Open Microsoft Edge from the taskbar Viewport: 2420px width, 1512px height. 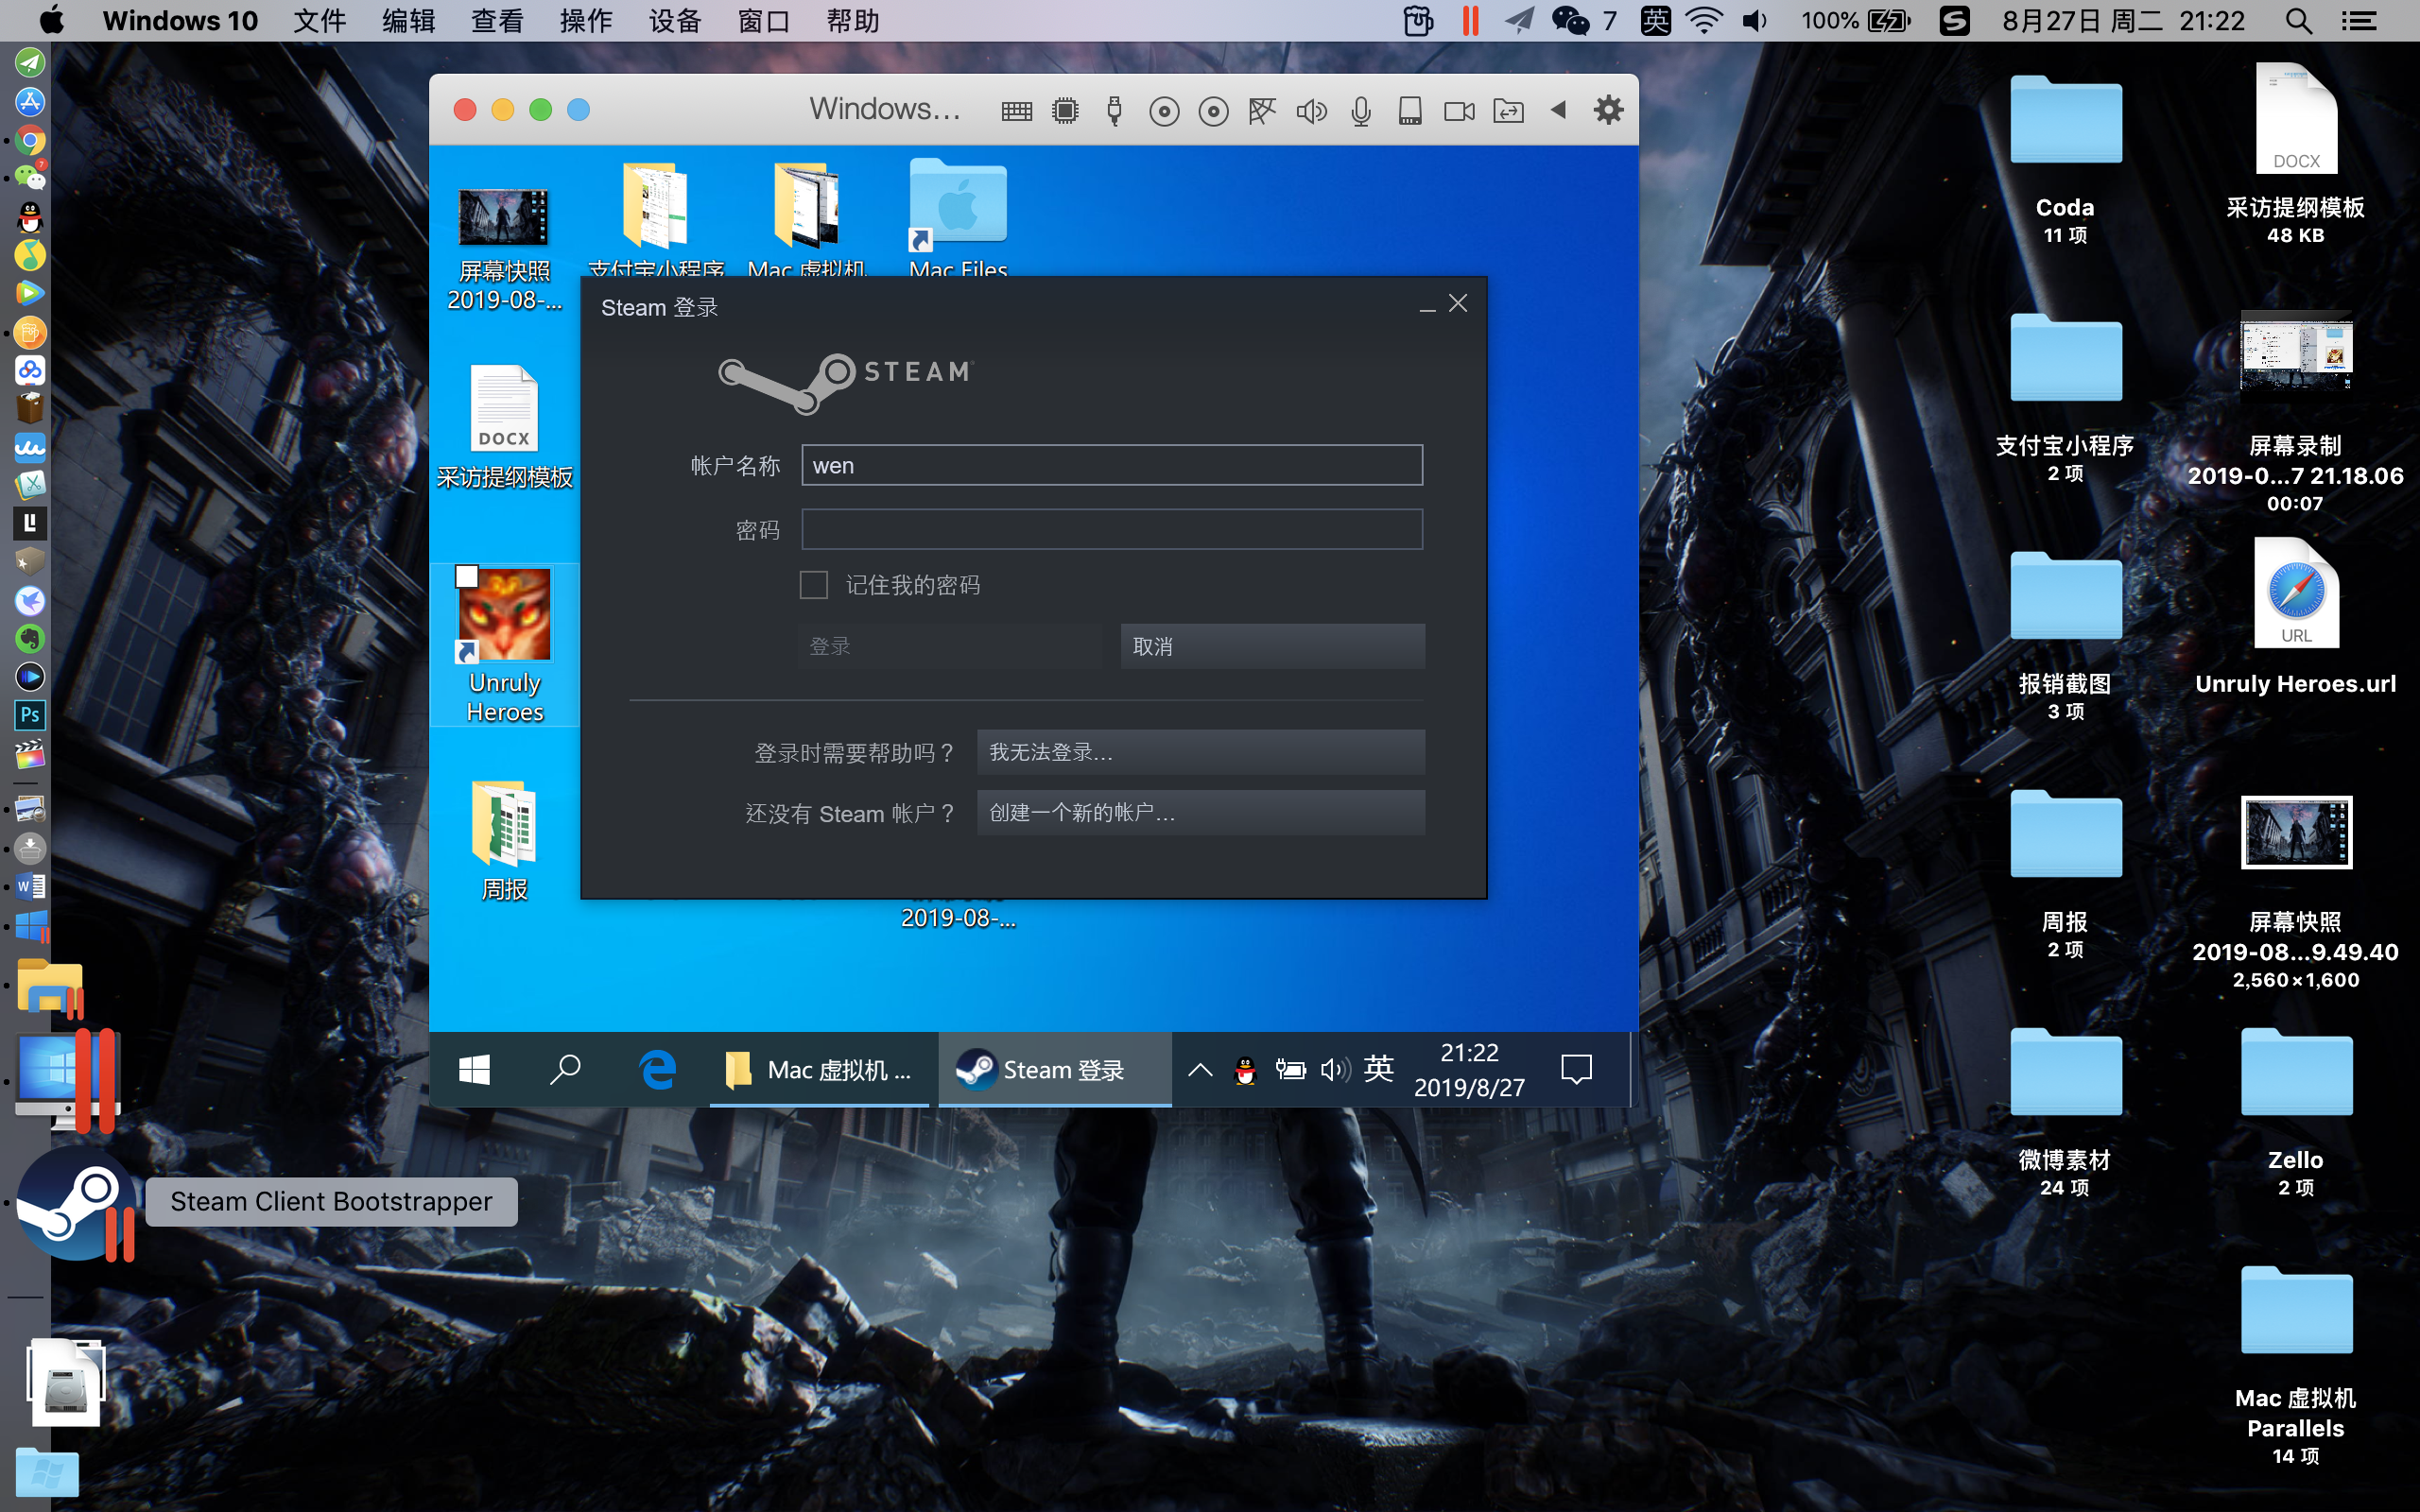point(657,1069)
